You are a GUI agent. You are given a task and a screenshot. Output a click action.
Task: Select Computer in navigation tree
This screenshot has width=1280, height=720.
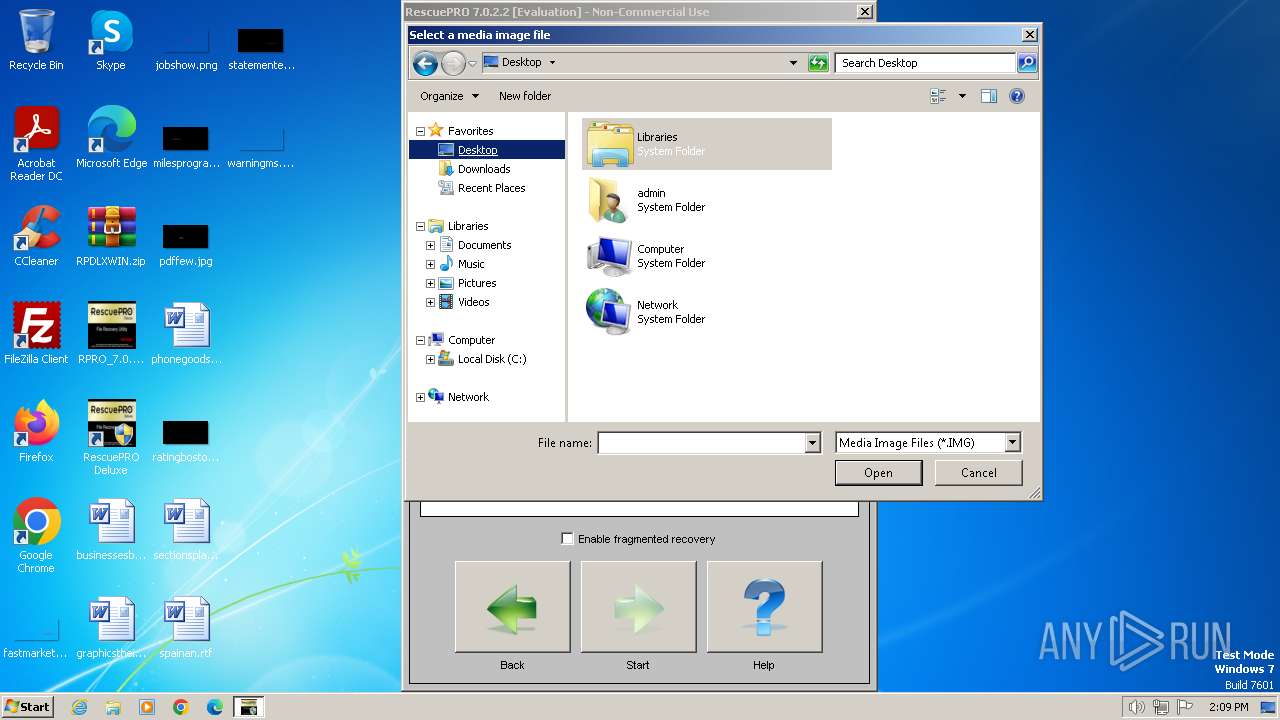[471, 340]
